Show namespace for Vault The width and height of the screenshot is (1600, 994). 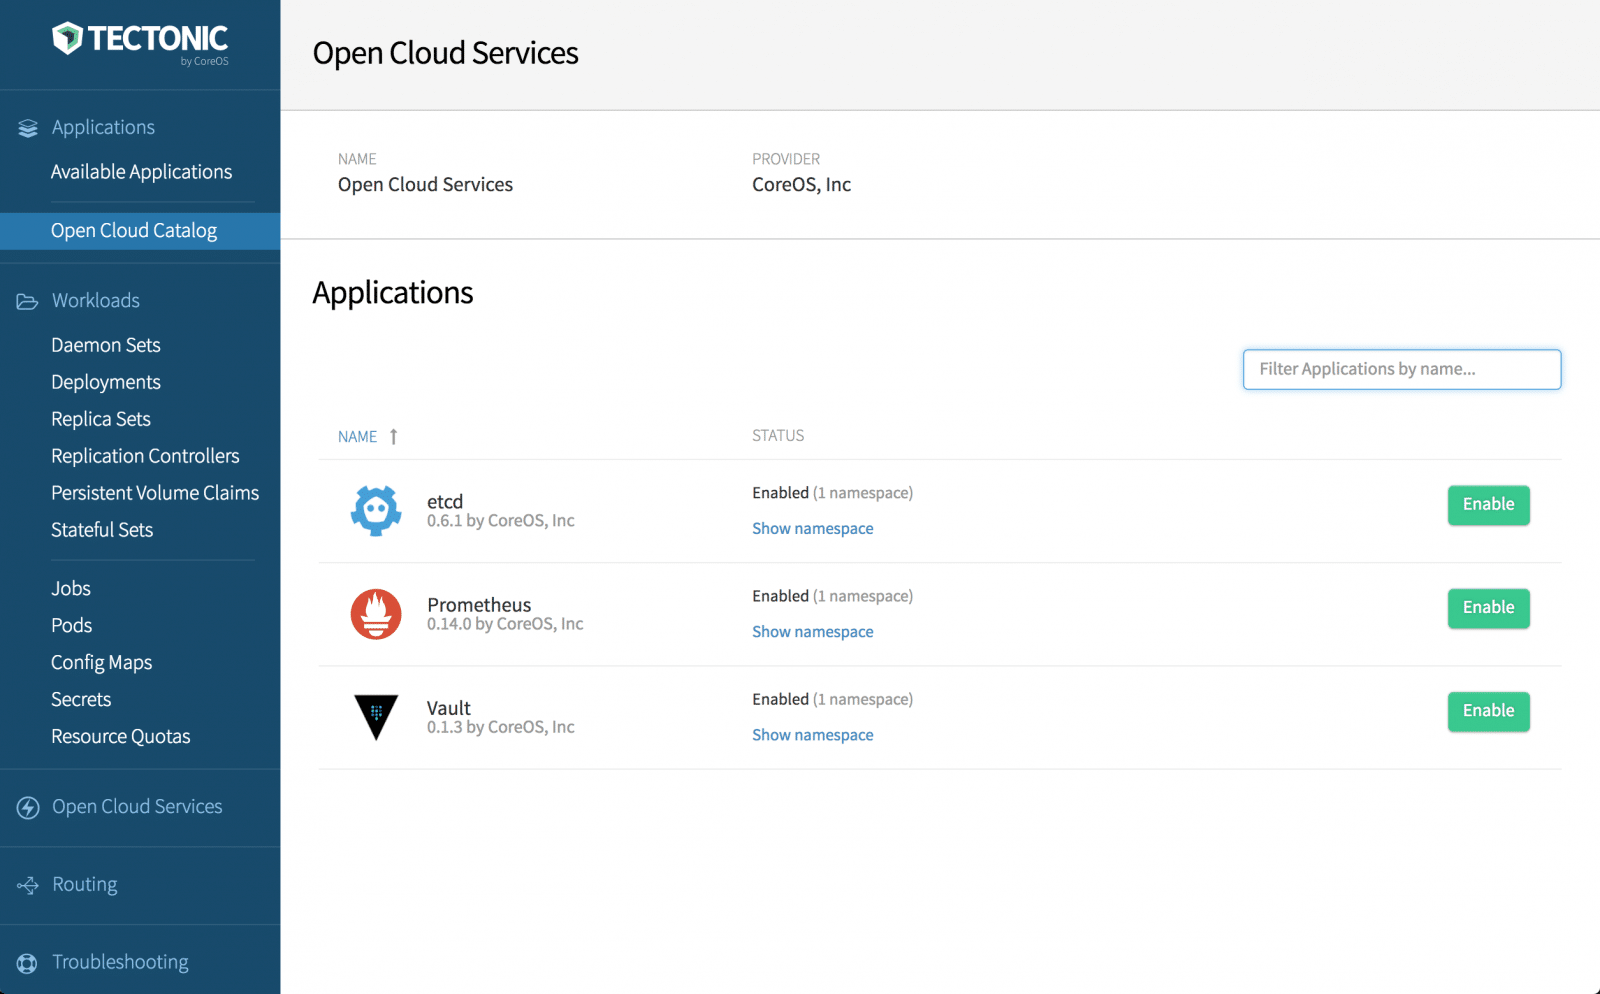(812, 735)
